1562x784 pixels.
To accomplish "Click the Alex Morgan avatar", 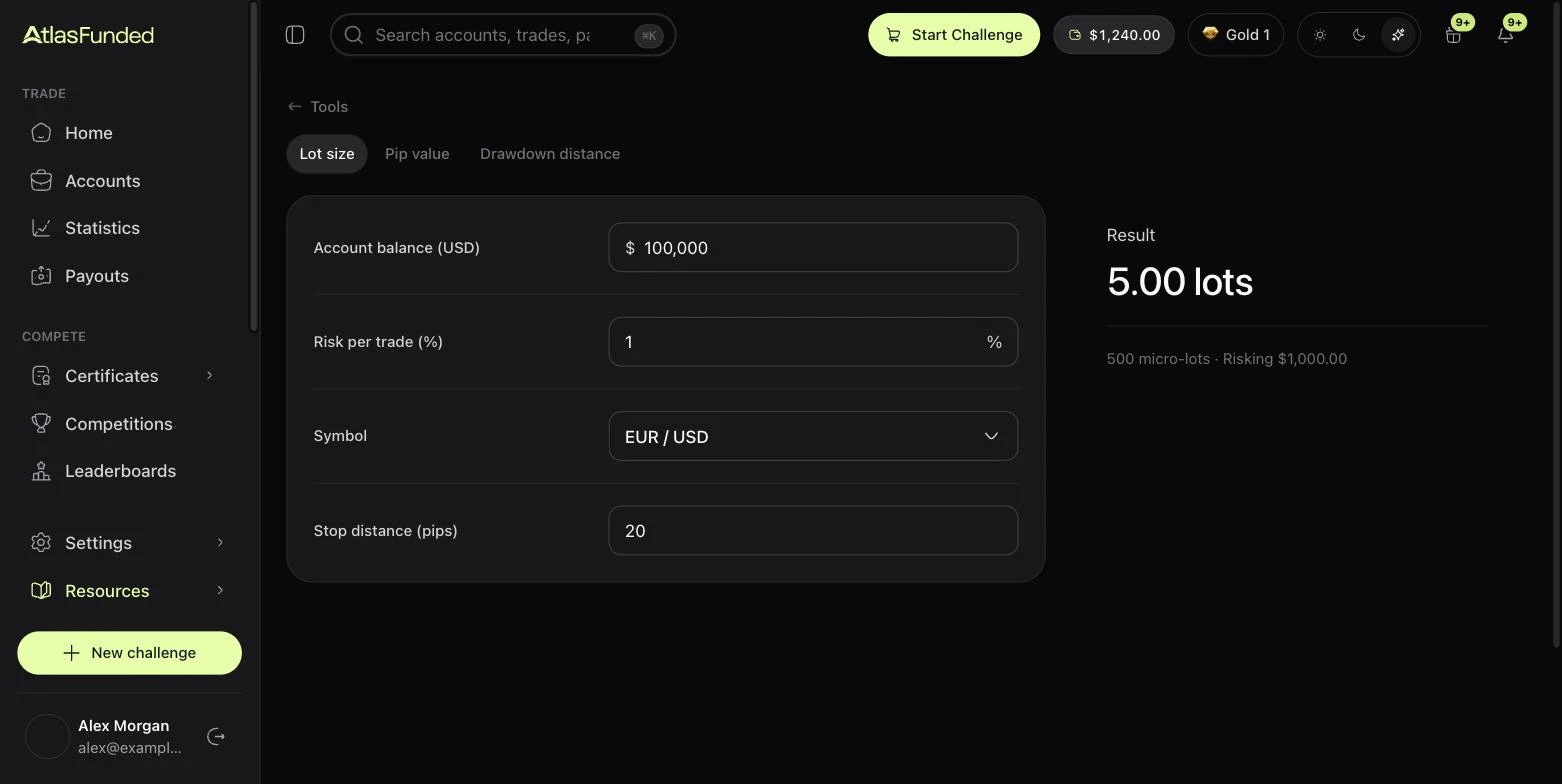I will point(47,737).
